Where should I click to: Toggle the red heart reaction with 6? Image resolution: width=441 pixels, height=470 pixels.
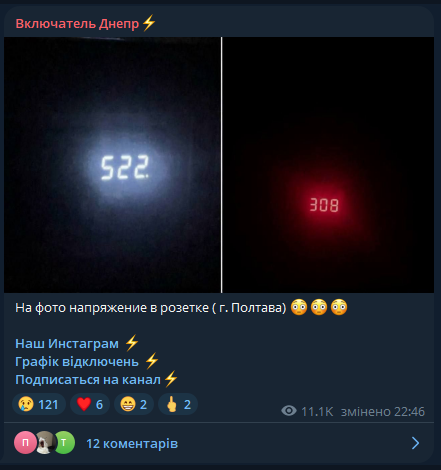click(90, 404)
